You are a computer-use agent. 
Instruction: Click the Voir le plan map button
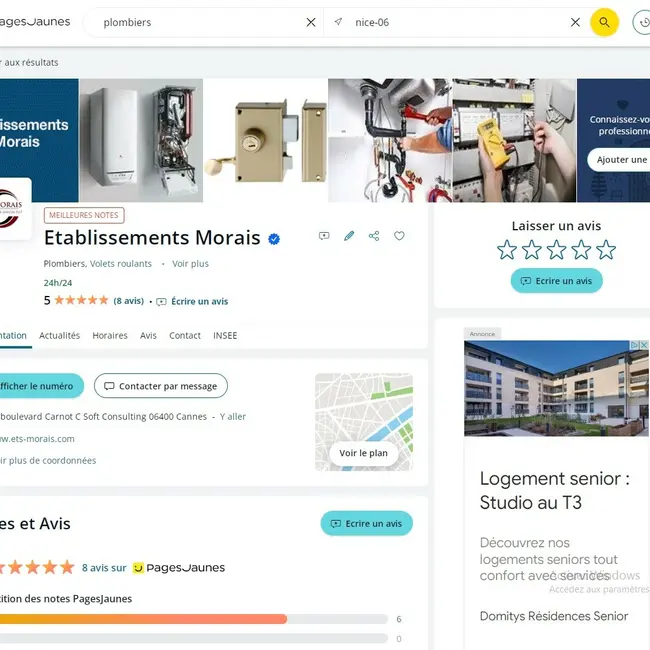tap(364, 453)
